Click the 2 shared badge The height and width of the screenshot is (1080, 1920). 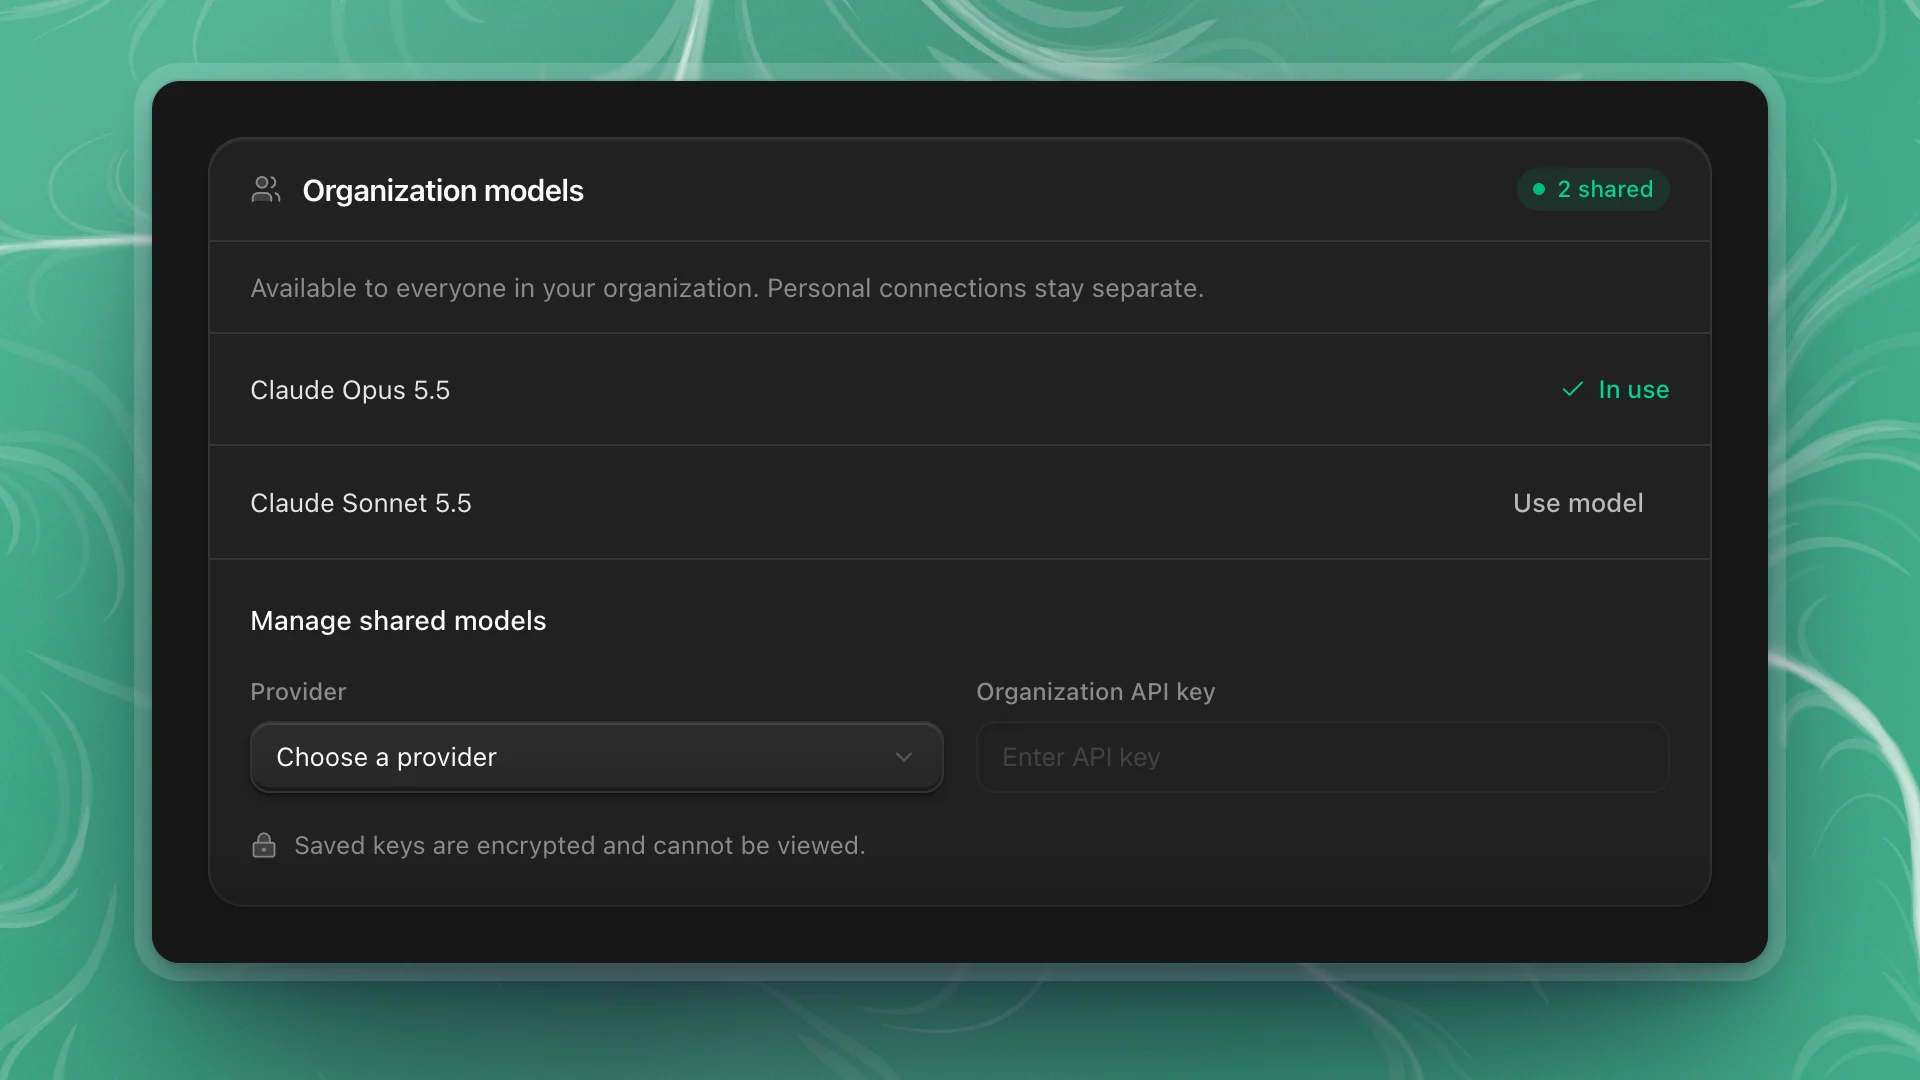(1593, 189)
